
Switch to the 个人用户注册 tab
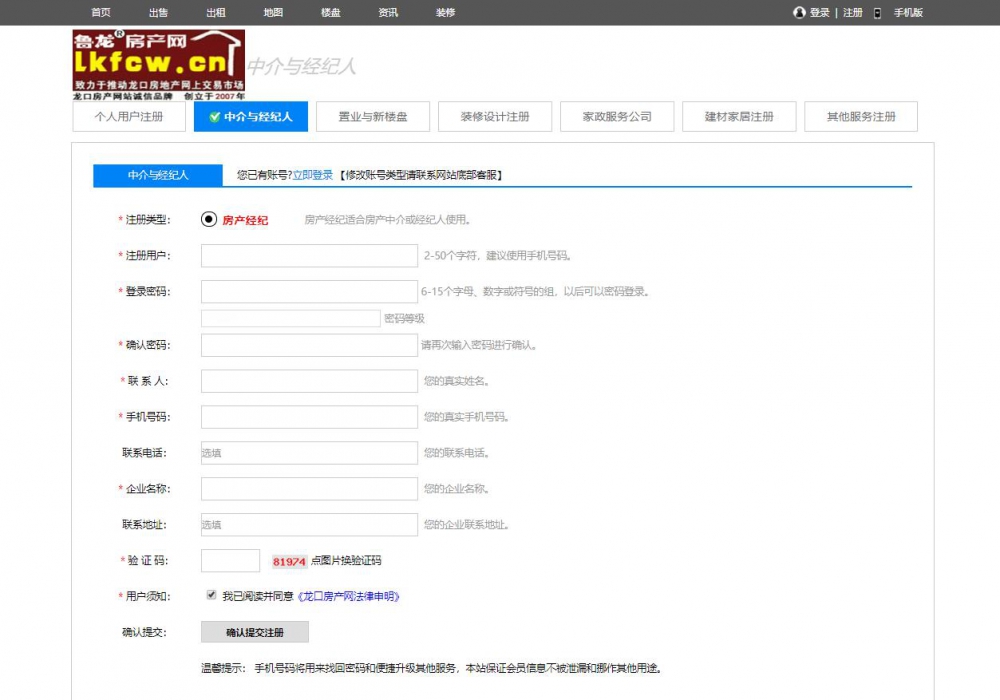pyautogui.click(x=129, y=117)
